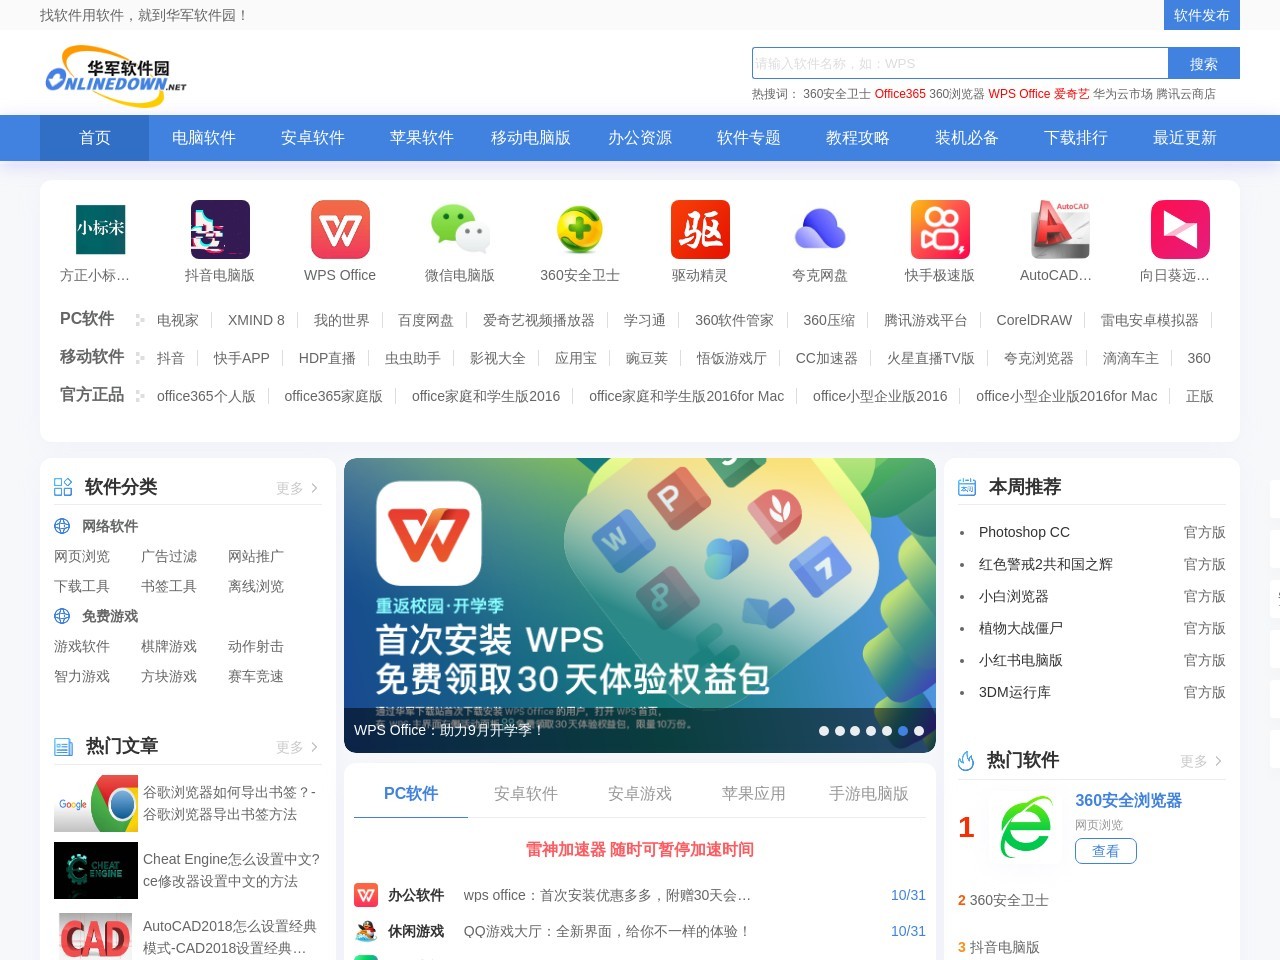The height and width of the screenshot is (960, 1280).
Task: Open the WPS promotional banner
Action: coord(640,605)
